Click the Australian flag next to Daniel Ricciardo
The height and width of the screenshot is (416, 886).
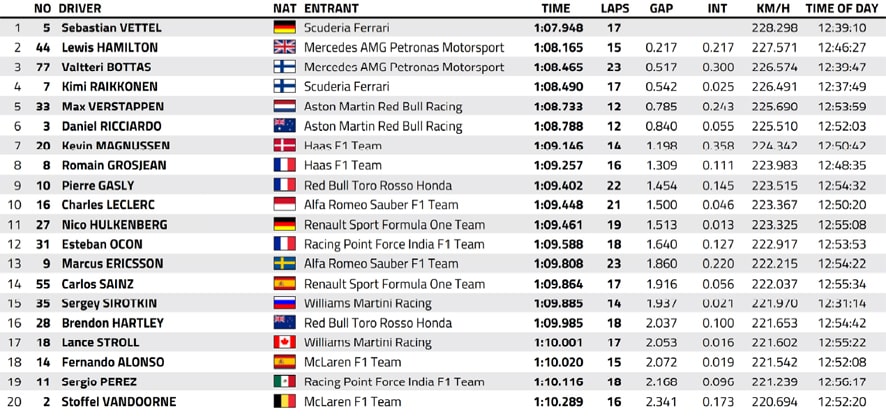(x=284, y=126)
